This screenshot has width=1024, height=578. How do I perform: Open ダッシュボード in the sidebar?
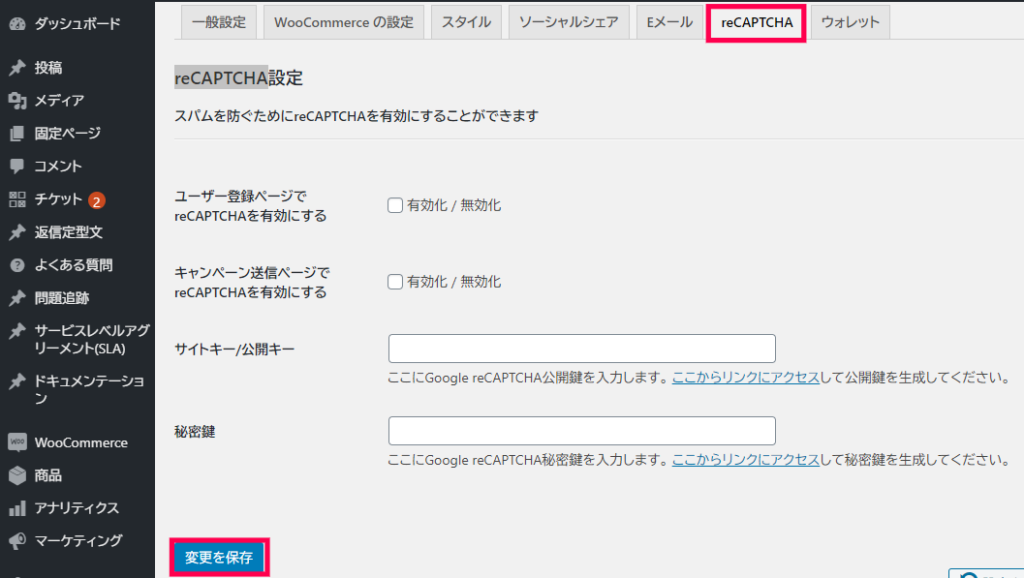(77, 24)
